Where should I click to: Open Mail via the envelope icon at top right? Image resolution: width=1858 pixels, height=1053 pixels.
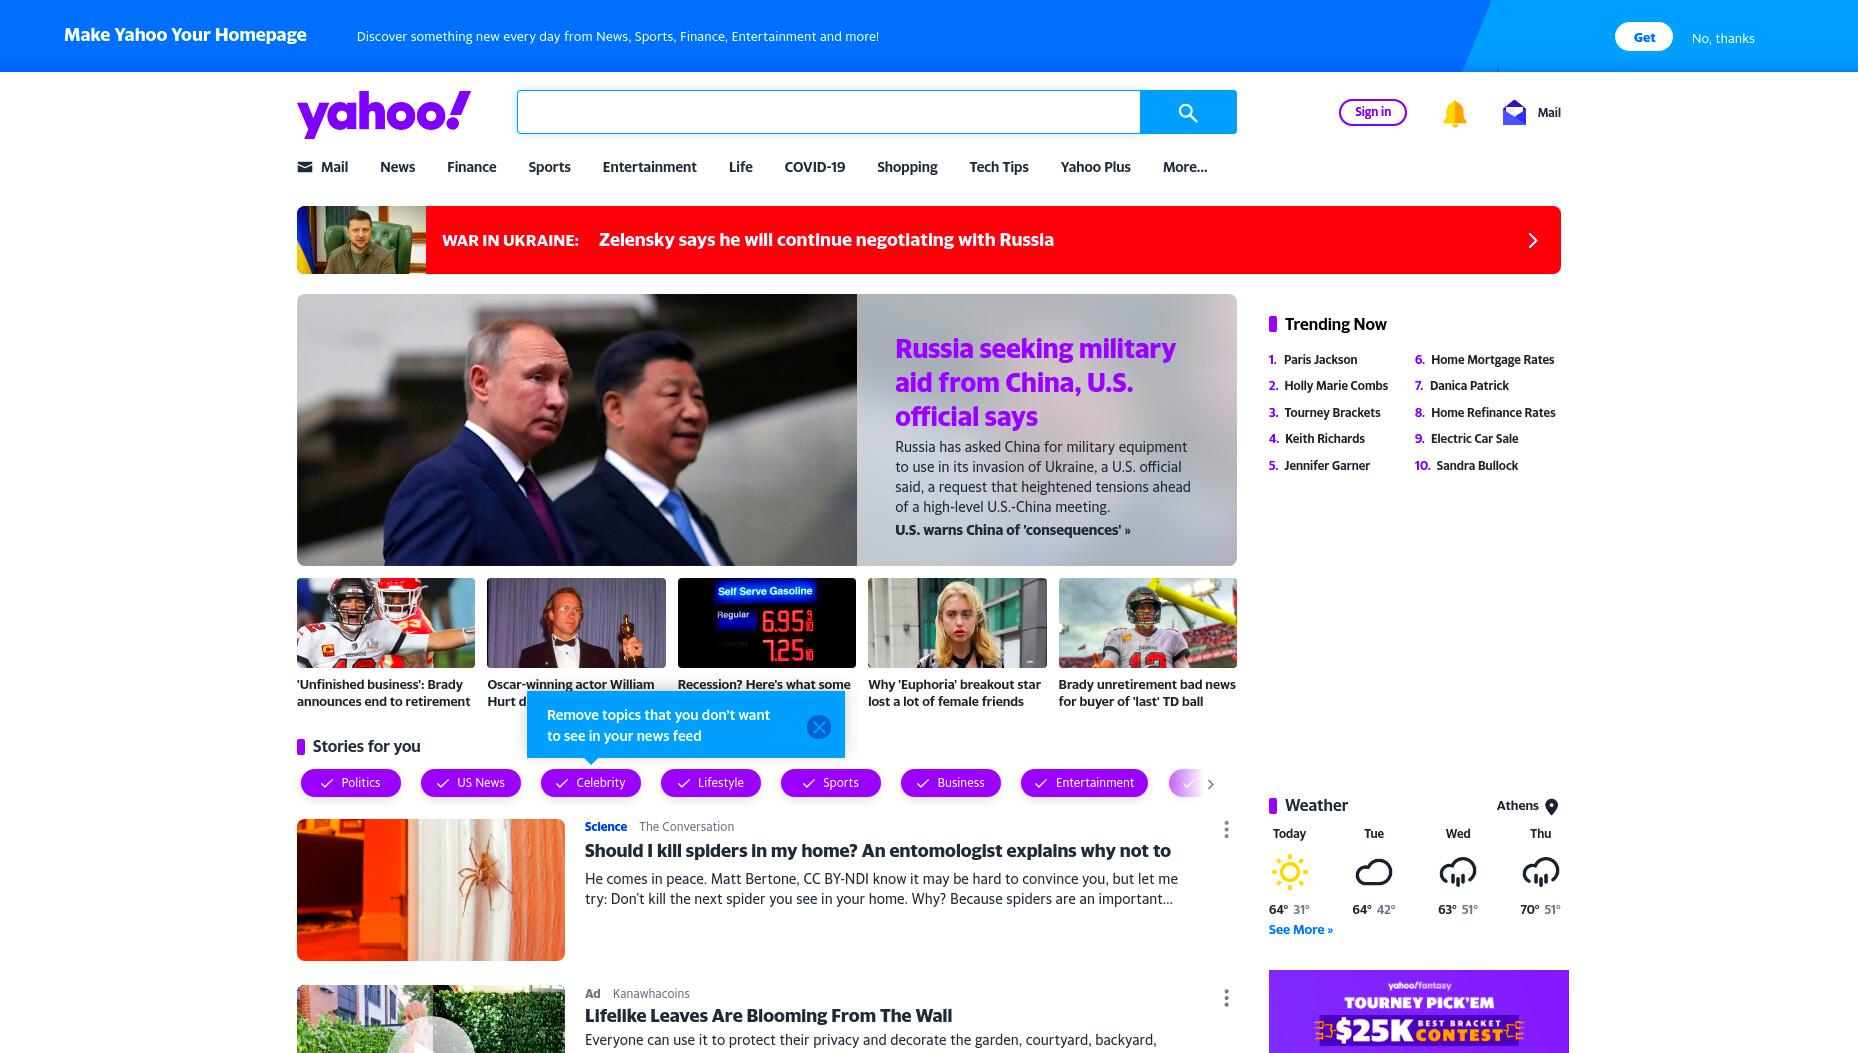[1514, 112]
